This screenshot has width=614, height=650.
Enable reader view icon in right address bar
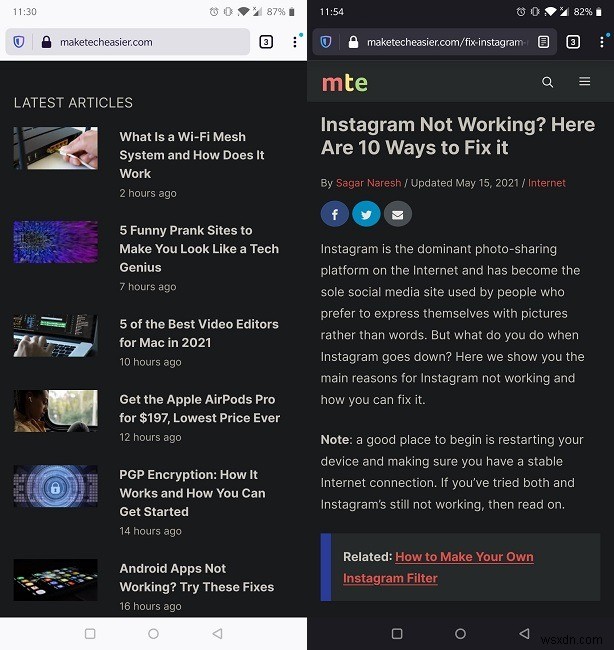pos(544,42)
